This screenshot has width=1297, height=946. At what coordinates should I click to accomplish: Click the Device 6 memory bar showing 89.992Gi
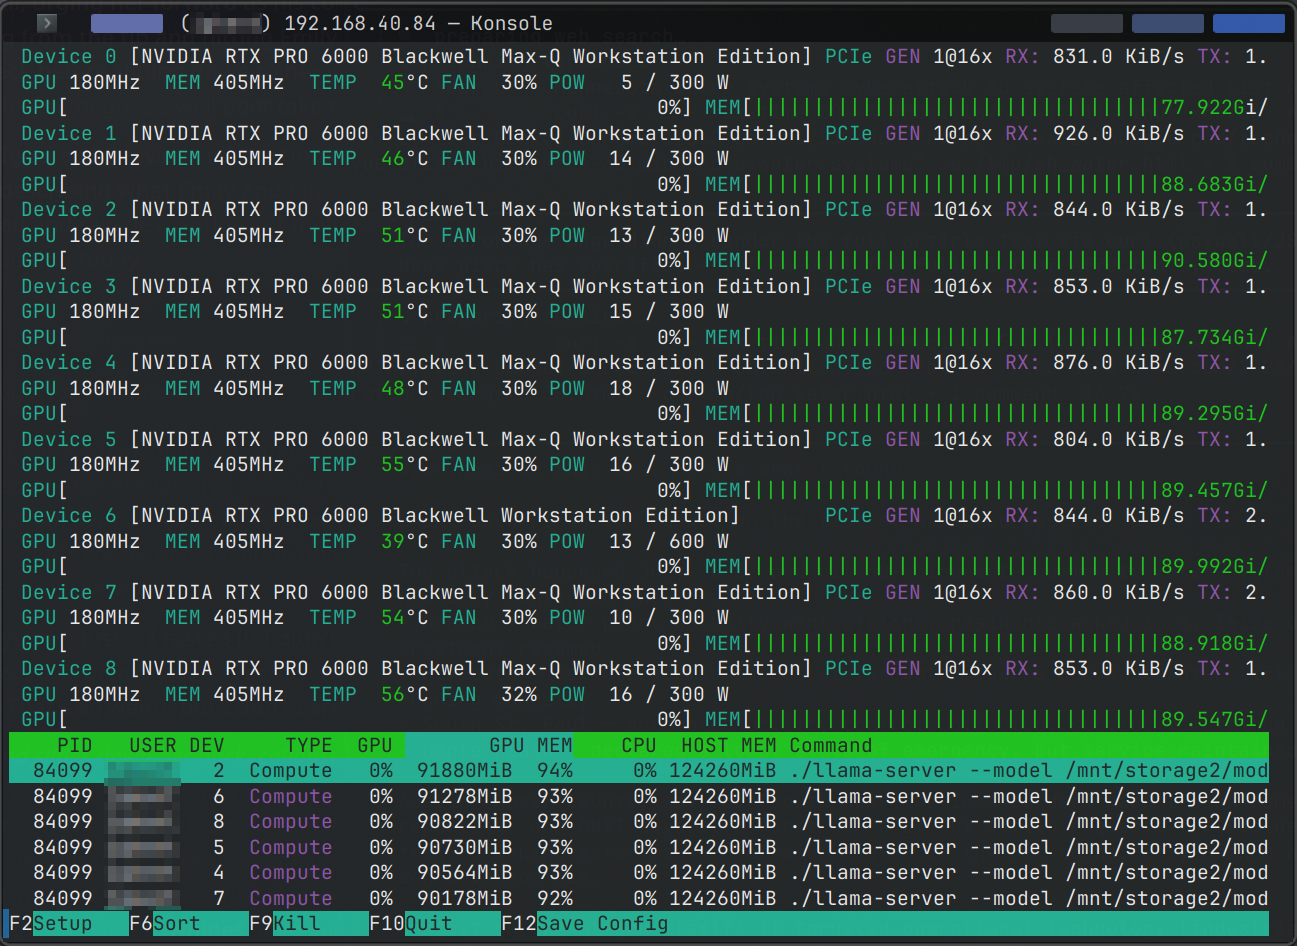point(987,567)
